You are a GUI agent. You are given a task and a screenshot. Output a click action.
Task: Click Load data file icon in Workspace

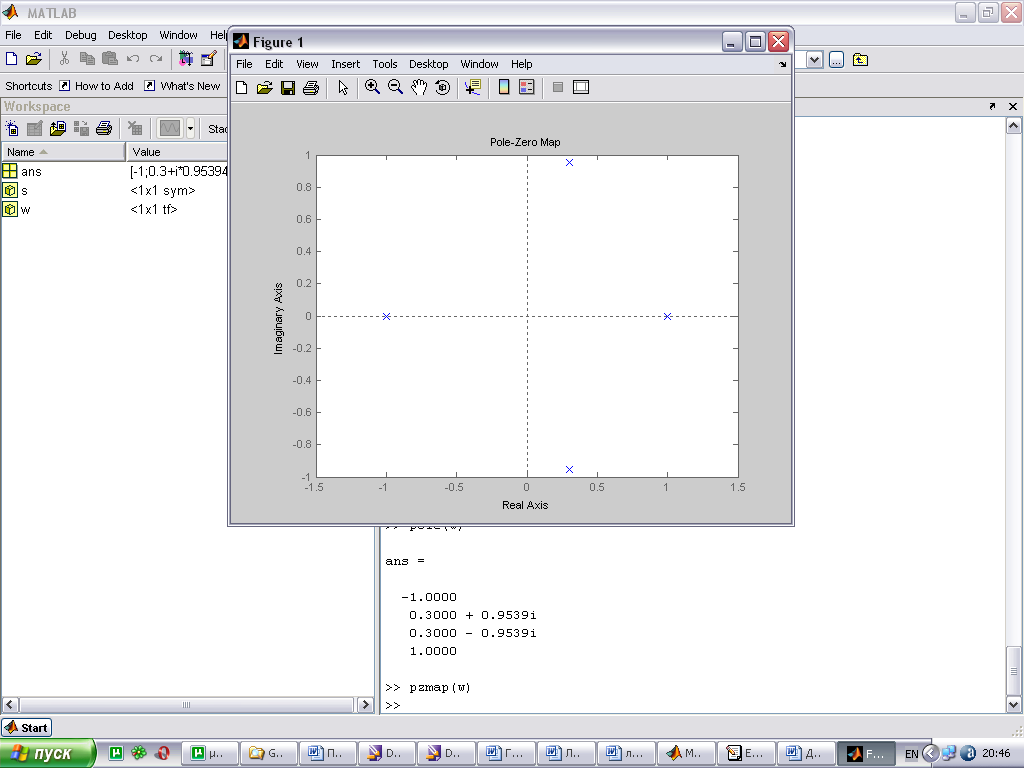pyautogui.click(x=57, y=128)
